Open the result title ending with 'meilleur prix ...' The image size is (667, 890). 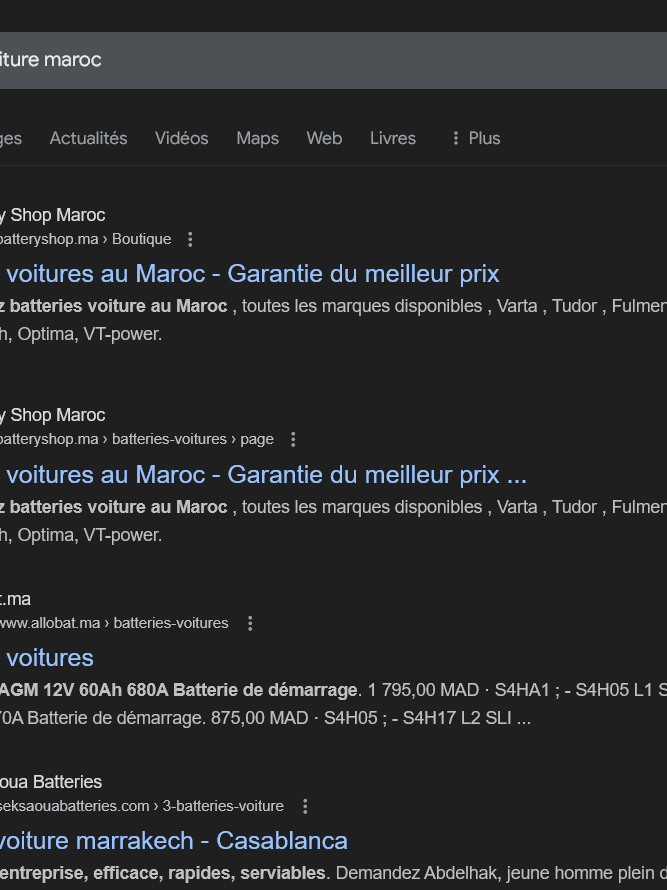coord(263,475)
